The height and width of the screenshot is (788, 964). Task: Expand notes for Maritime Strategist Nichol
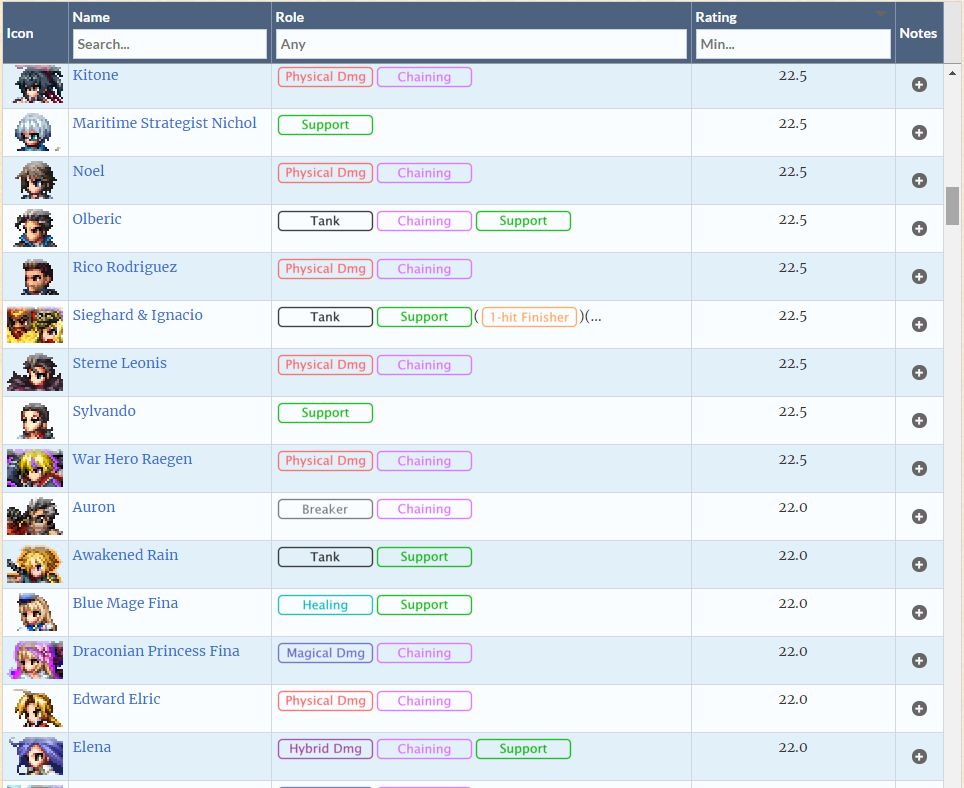coord(919,133)
